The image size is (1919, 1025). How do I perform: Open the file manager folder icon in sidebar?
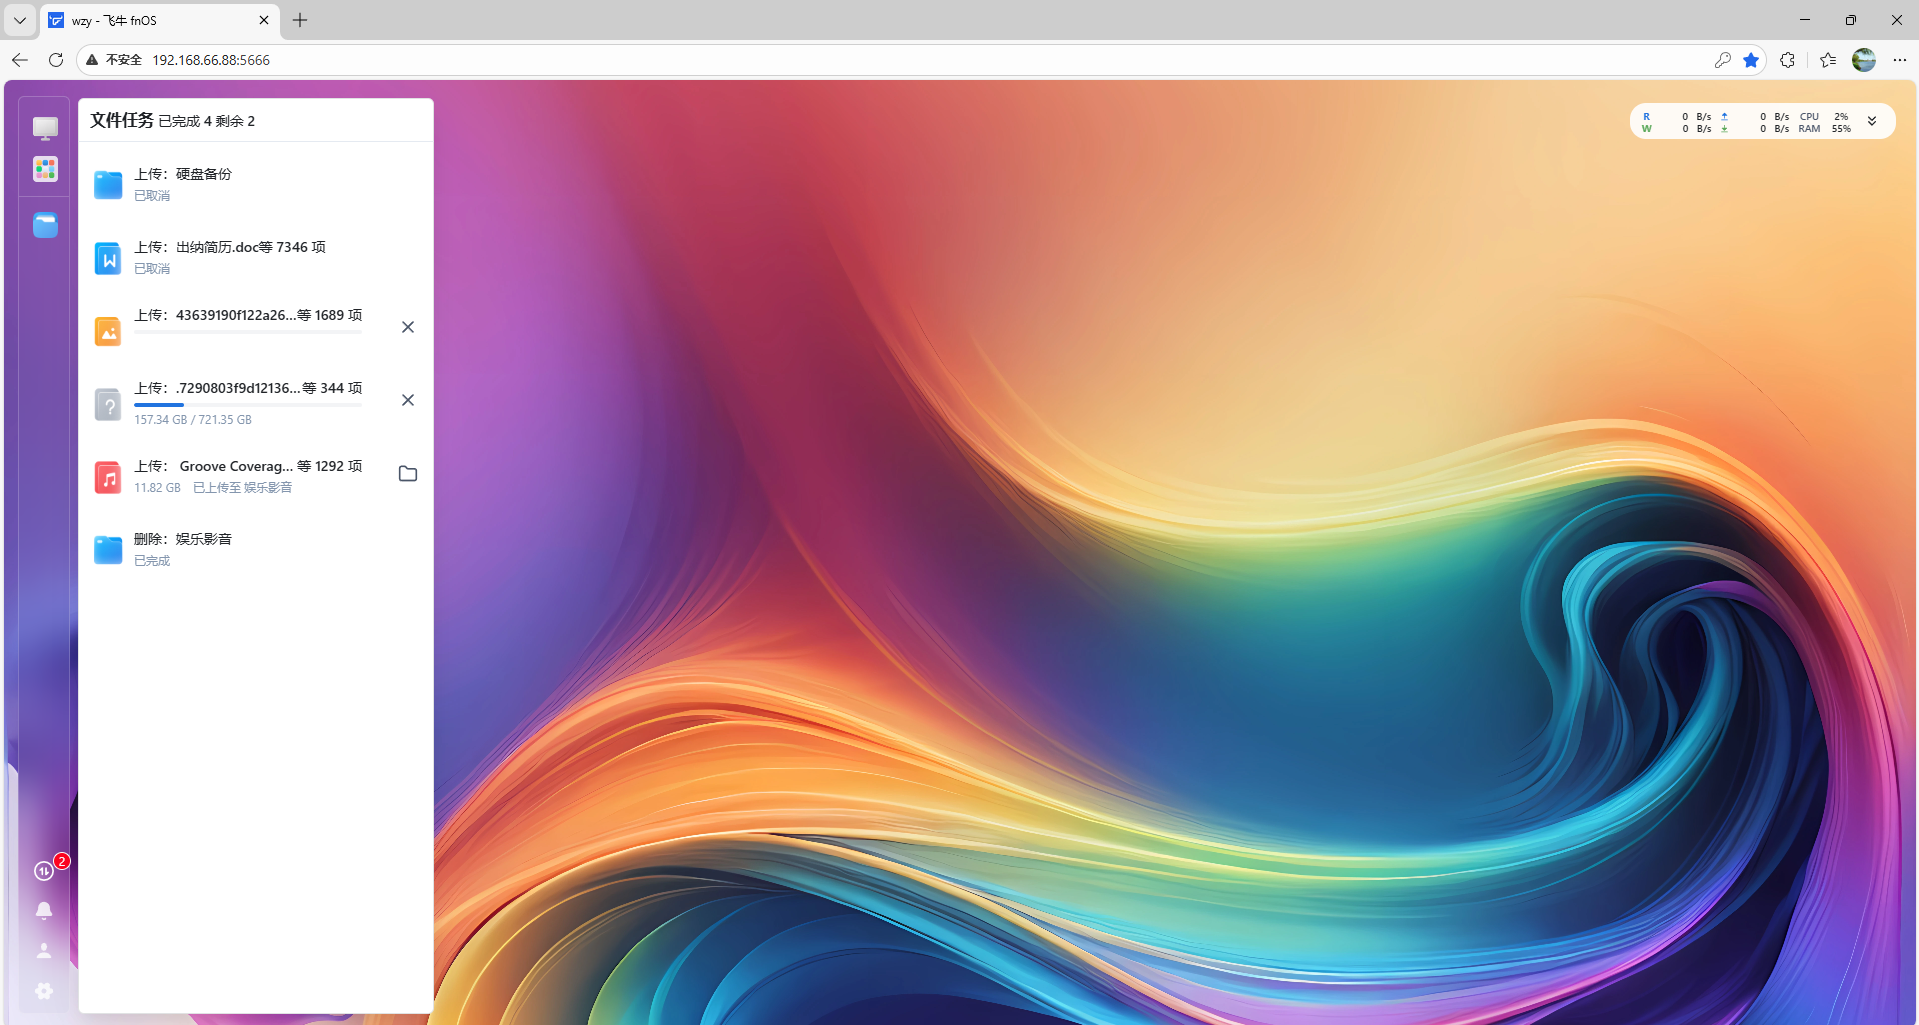tap(44, 225)
